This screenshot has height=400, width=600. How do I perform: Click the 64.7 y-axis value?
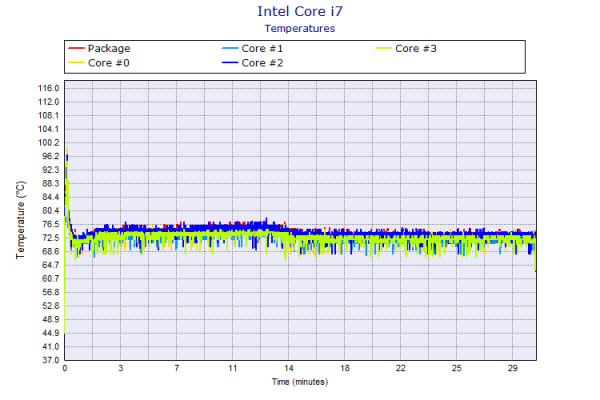click(x=51, y=265)
